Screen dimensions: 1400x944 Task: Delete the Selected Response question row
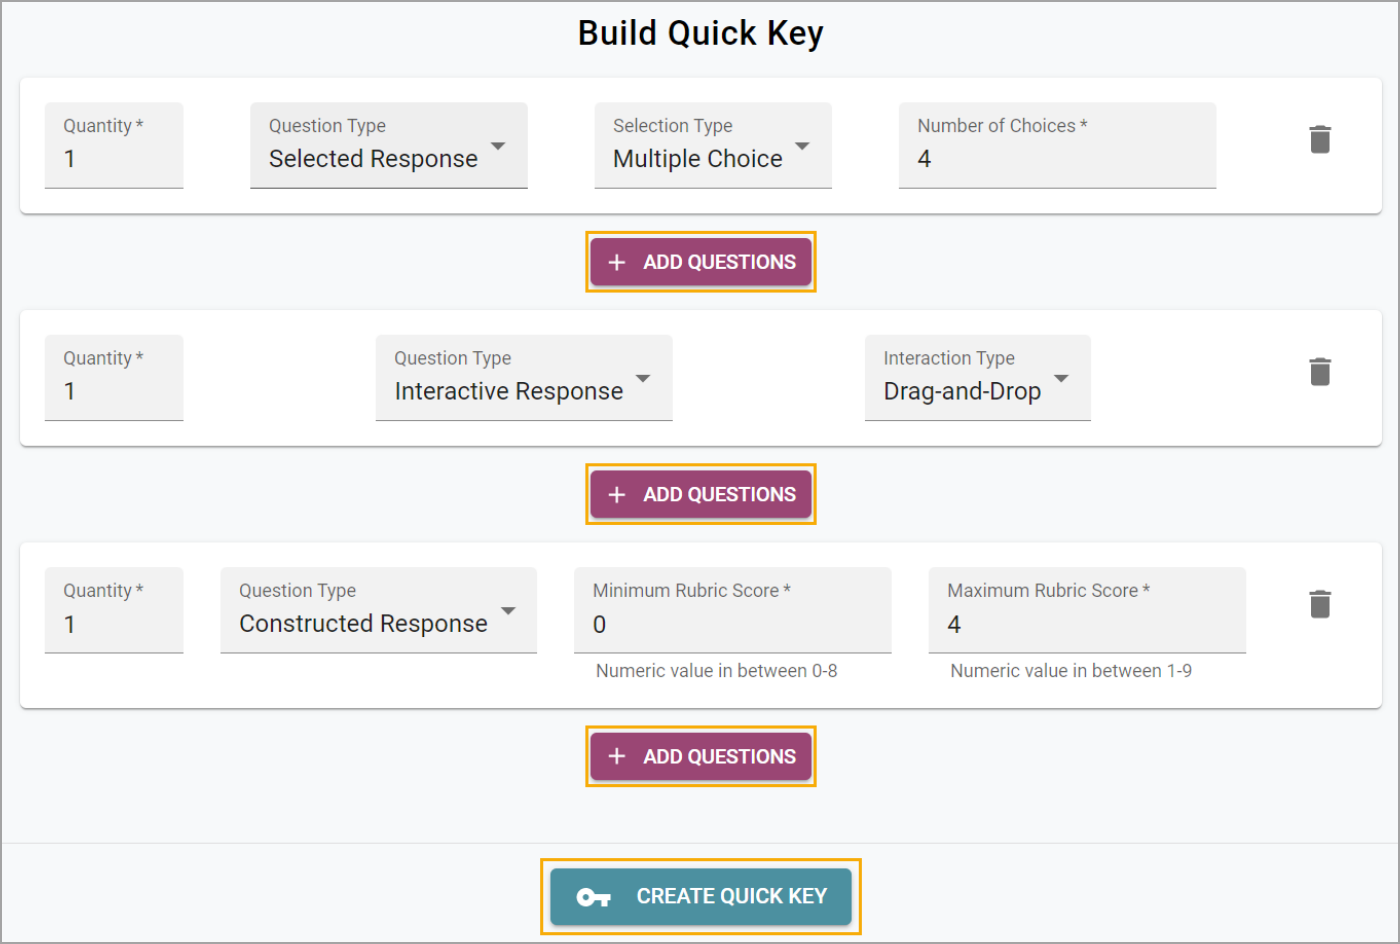click(1320, 139)
